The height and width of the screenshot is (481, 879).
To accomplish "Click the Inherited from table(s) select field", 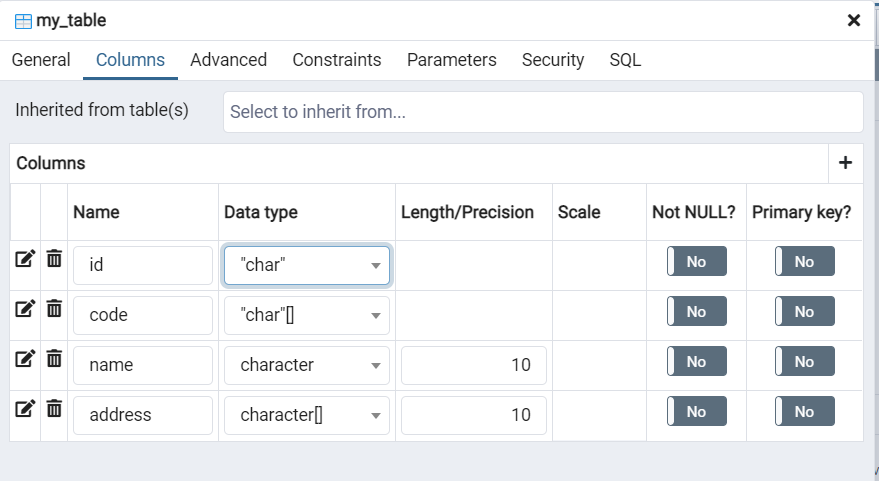I will (x=542, y=112).
